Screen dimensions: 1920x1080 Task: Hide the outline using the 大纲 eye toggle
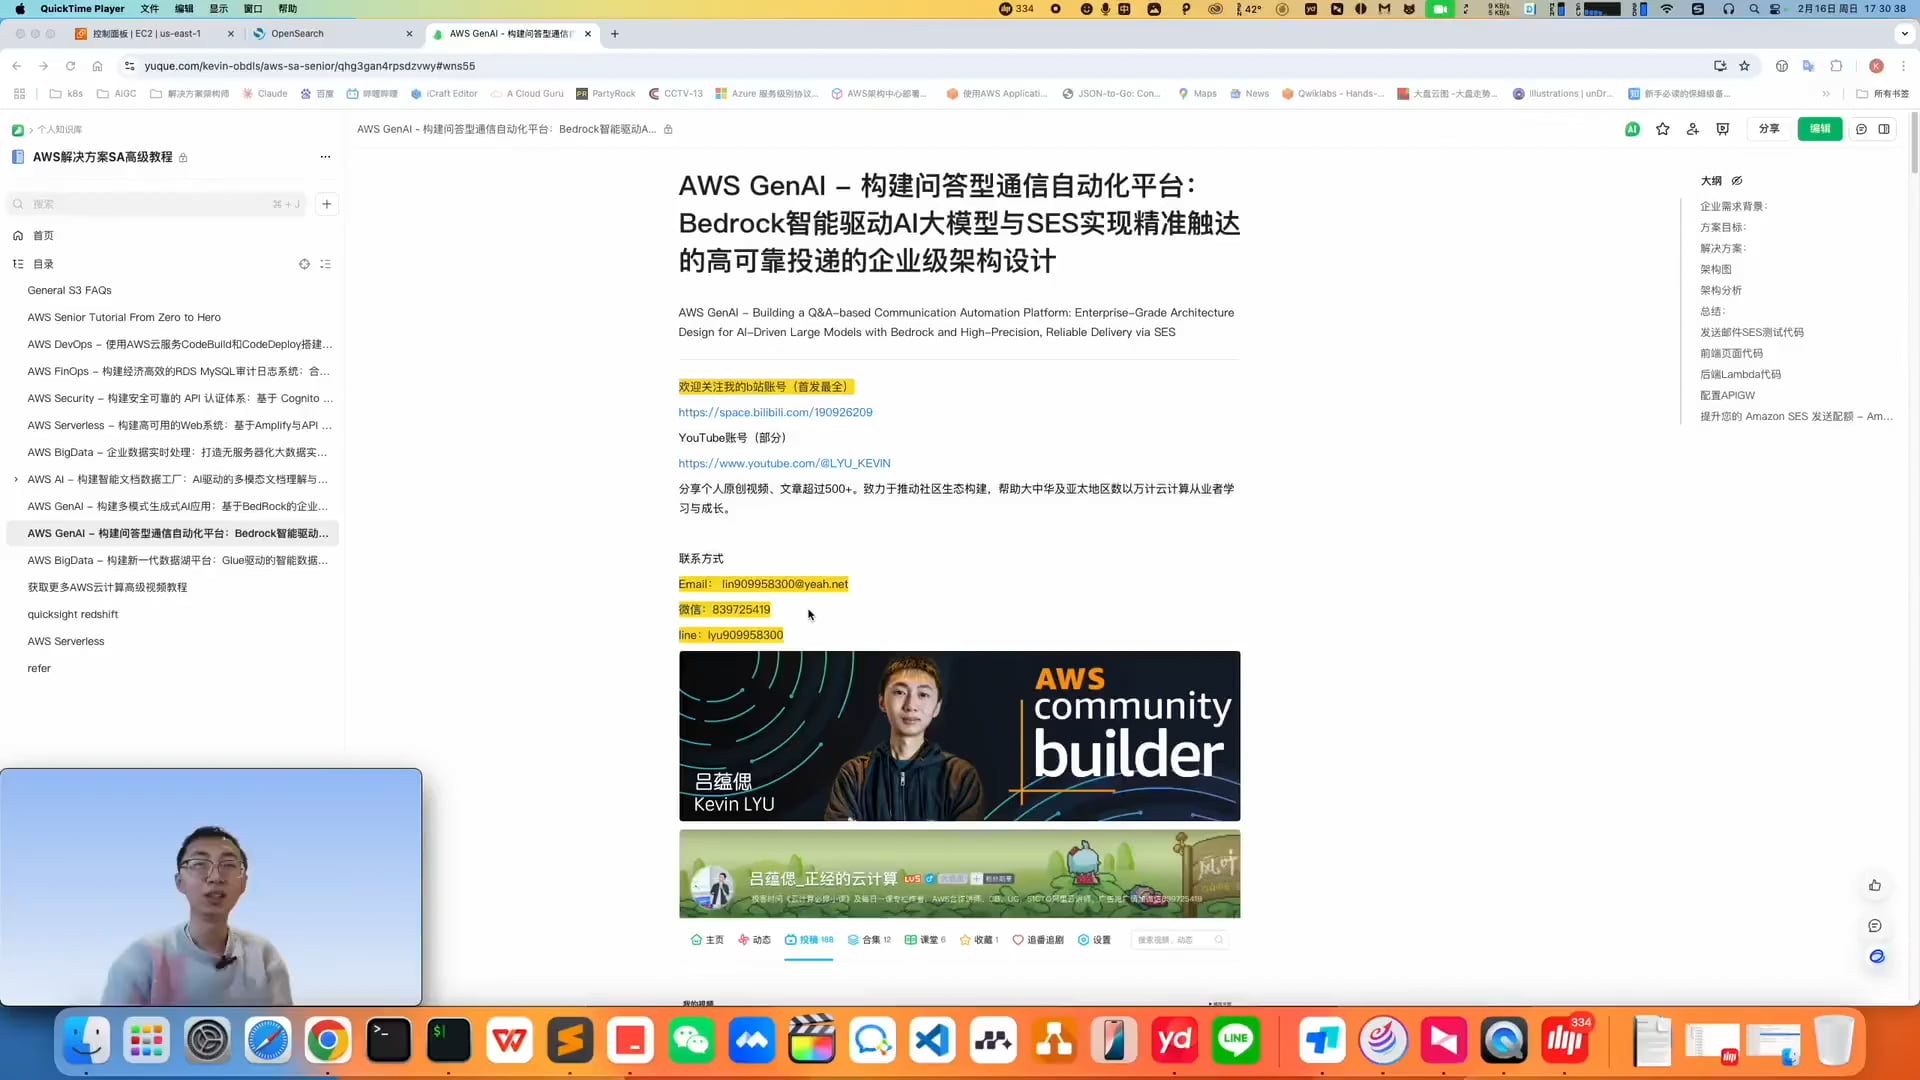1737,181
